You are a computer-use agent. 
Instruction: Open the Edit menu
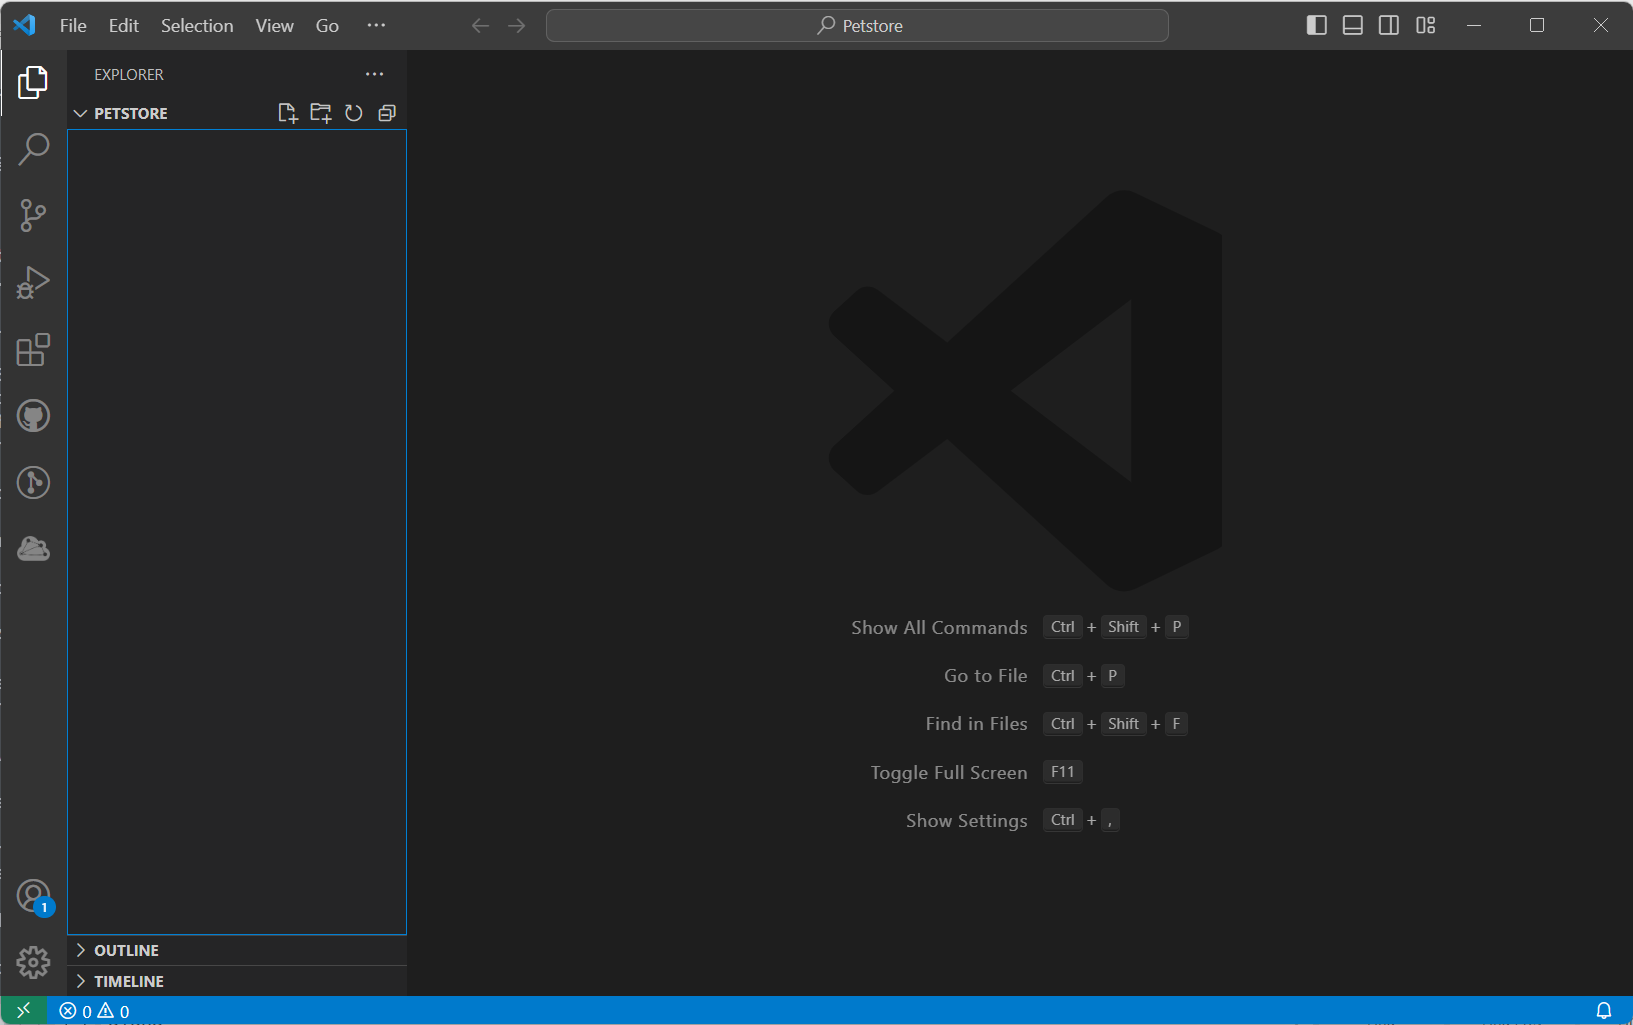124,26
